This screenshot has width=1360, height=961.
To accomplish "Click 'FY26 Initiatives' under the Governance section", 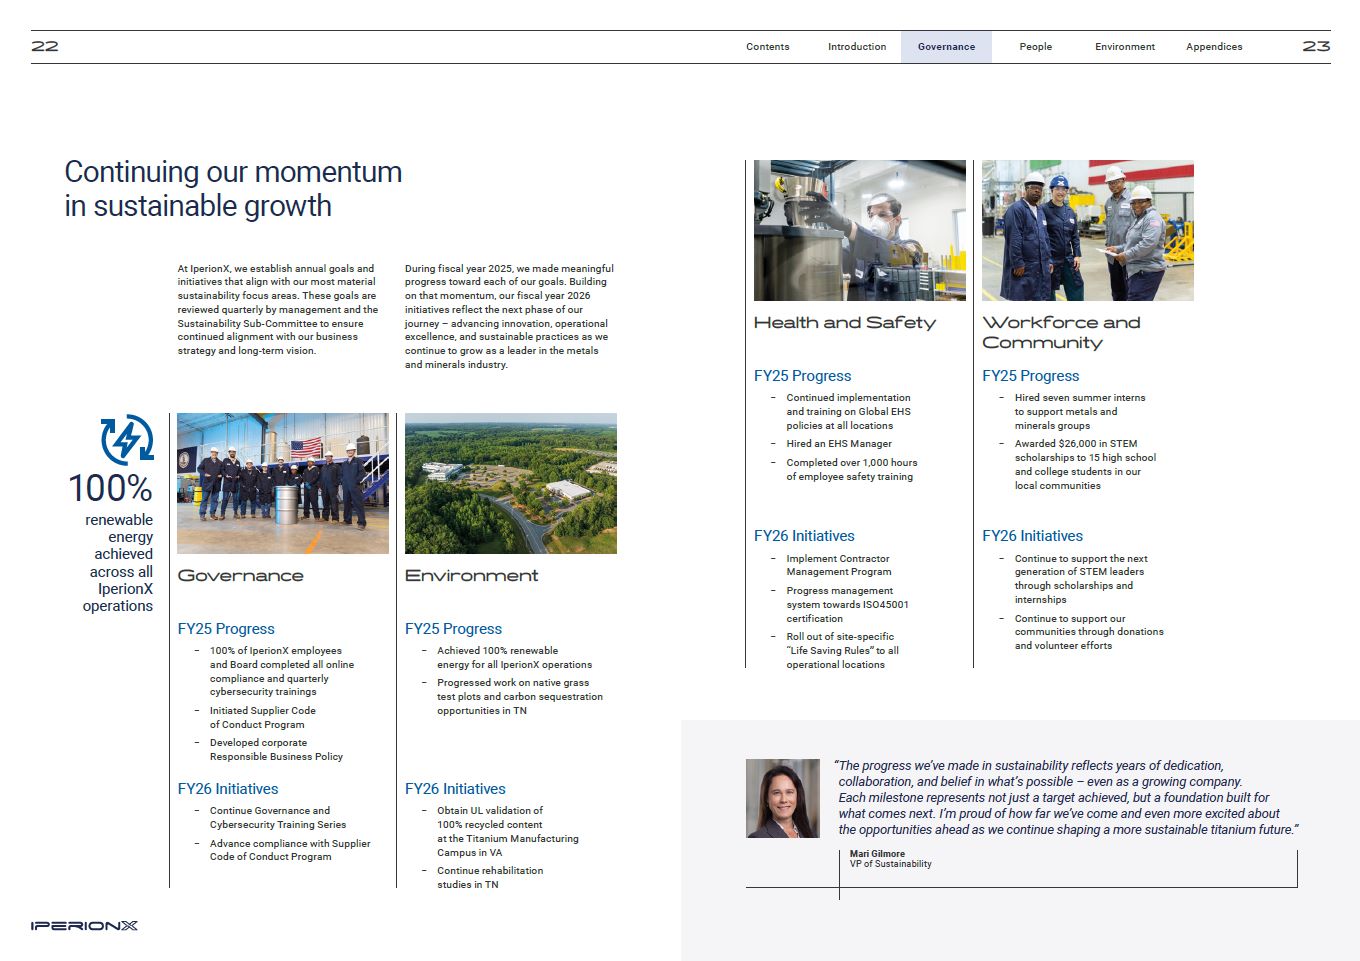I will click(228, 789).
